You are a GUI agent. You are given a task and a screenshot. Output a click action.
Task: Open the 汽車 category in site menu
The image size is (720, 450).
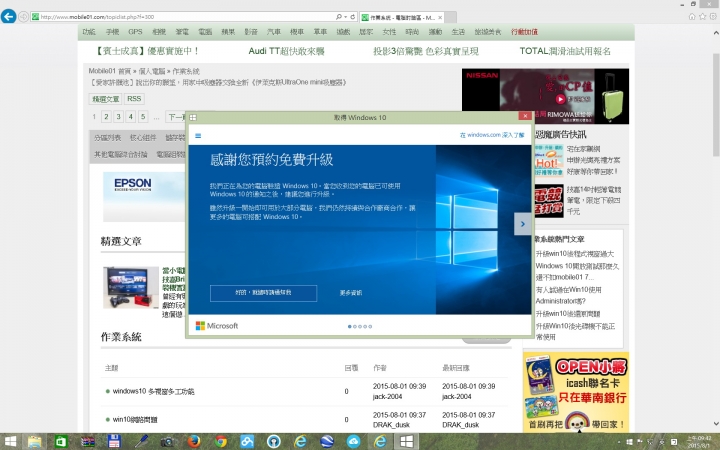coord(274,32)
